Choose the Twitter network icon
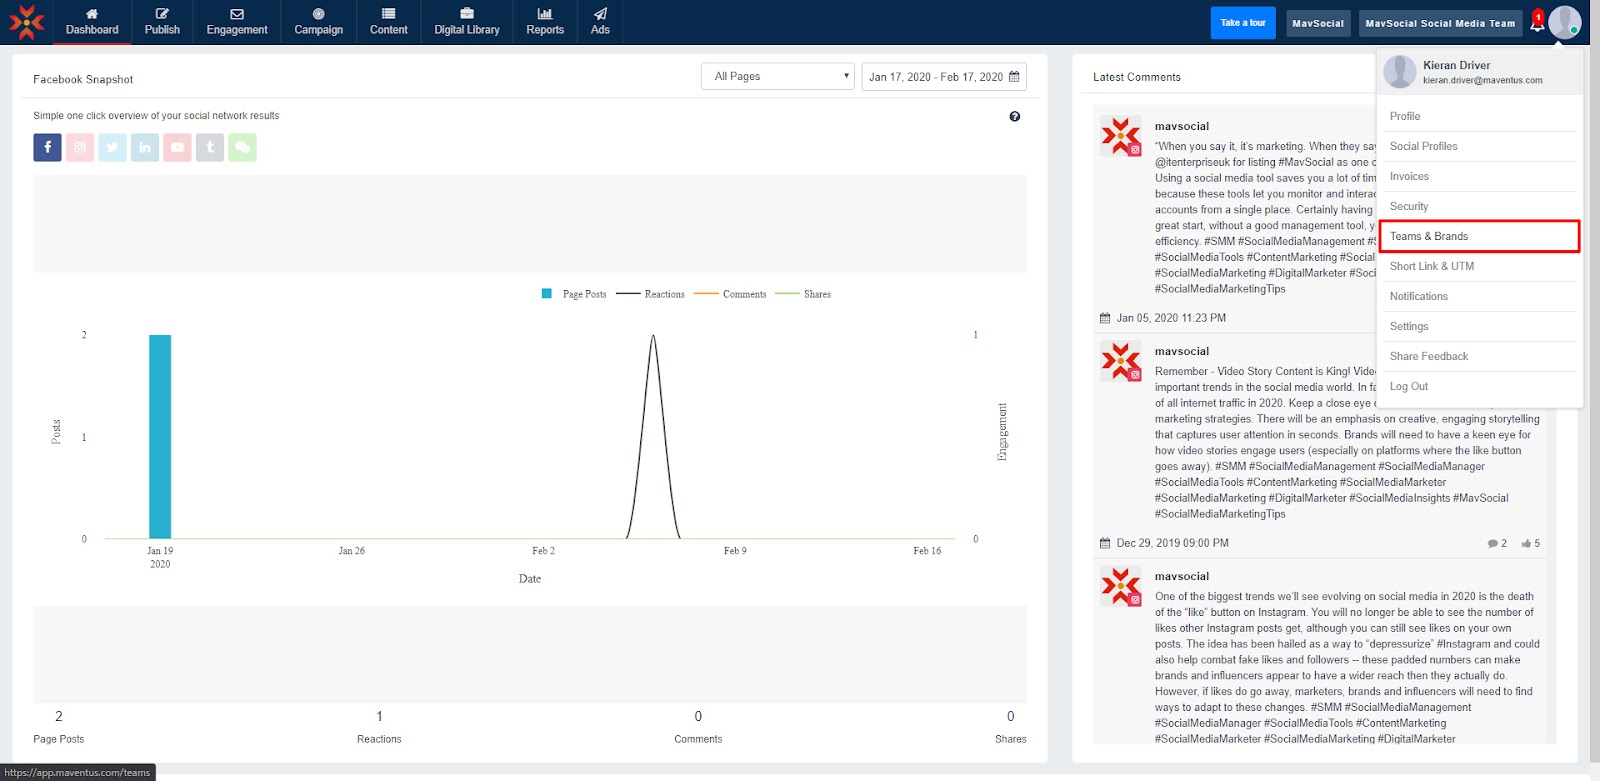Screen dimensions: 1600x781 point(112,147)
